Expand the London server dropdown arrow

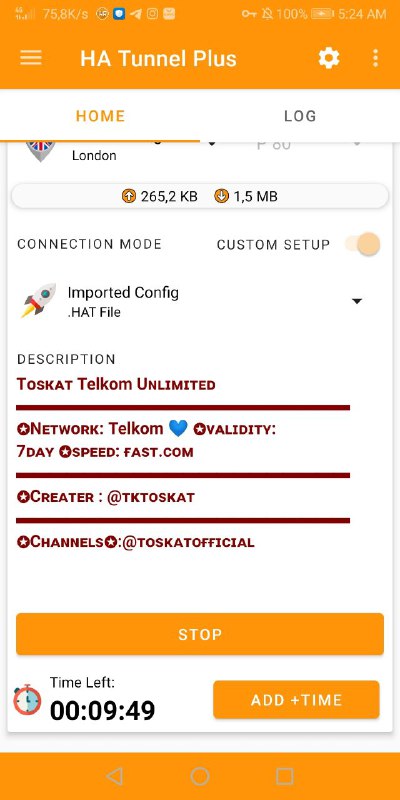(212, 144)
